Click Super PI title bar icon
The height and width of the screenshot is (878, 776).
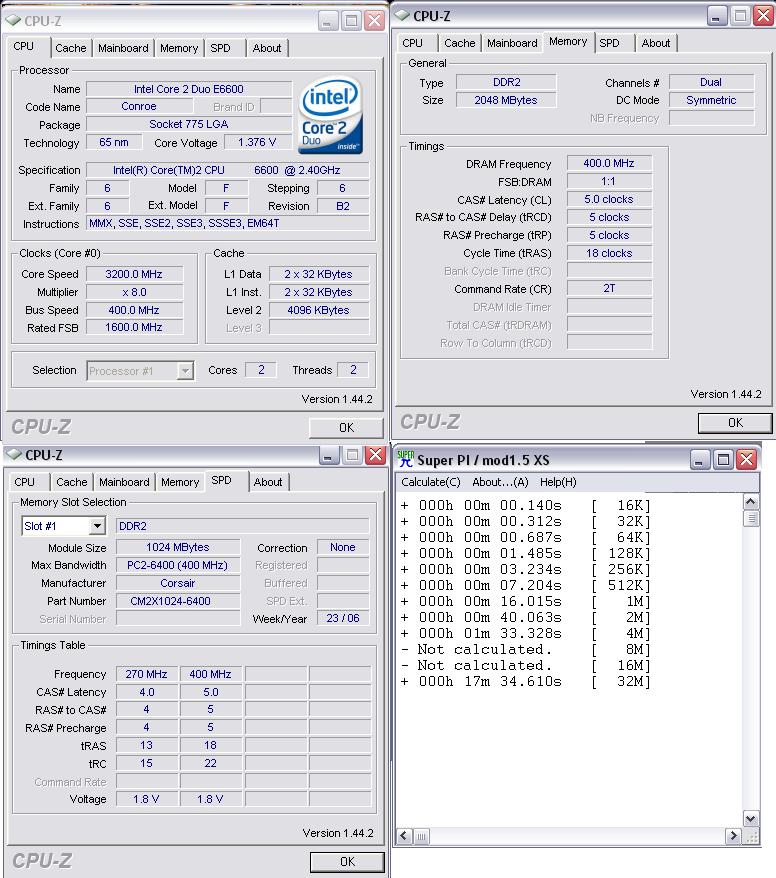pos(406,460)
